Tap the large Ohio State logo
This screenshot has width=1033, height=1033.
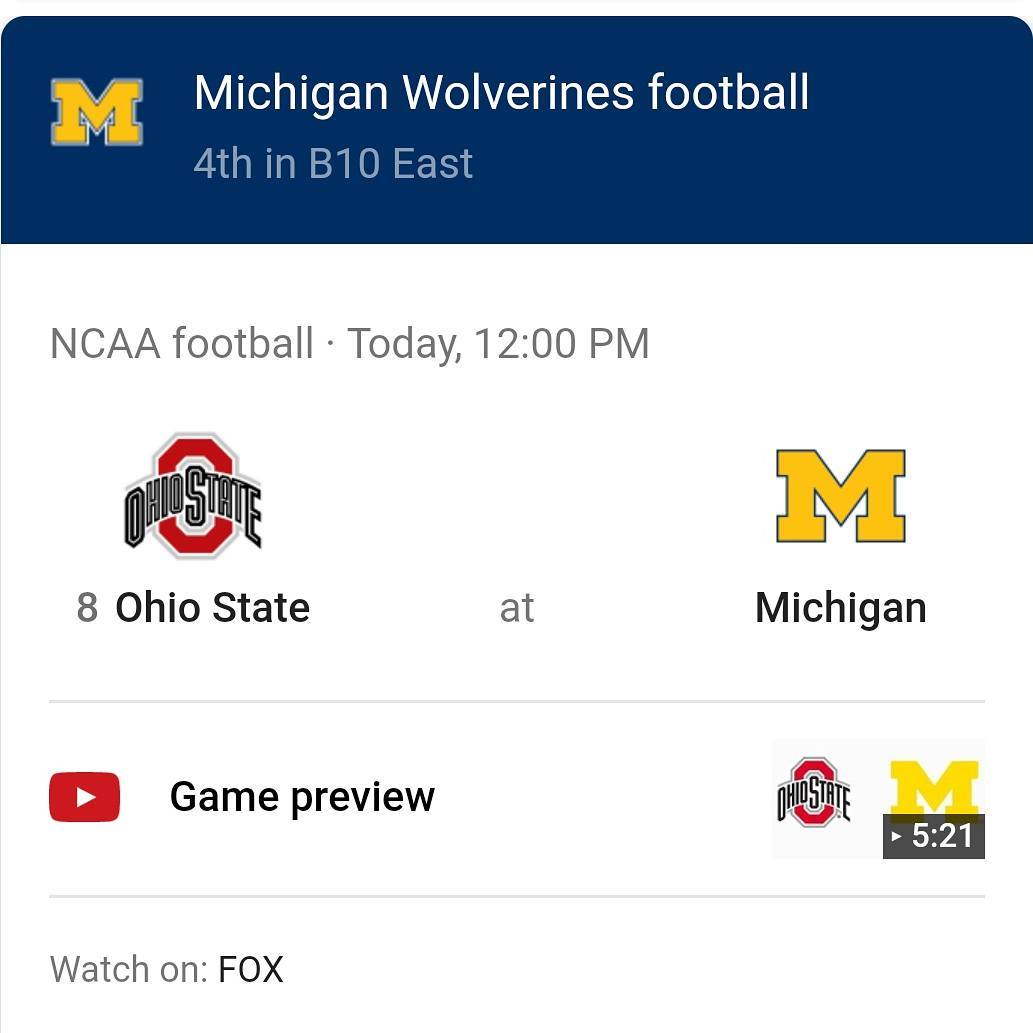click(x=192, y=496)
